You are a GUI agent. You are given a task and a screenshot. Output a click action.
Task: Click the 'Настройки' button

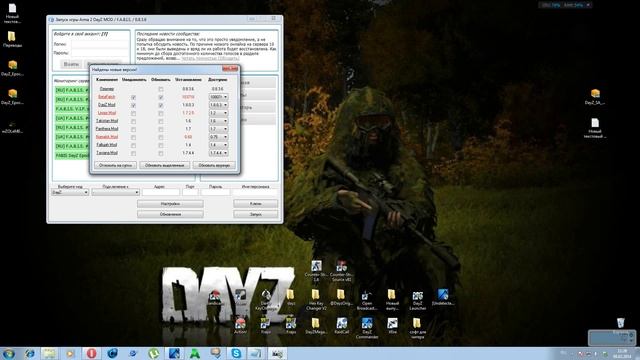click(x=170, y=203)
